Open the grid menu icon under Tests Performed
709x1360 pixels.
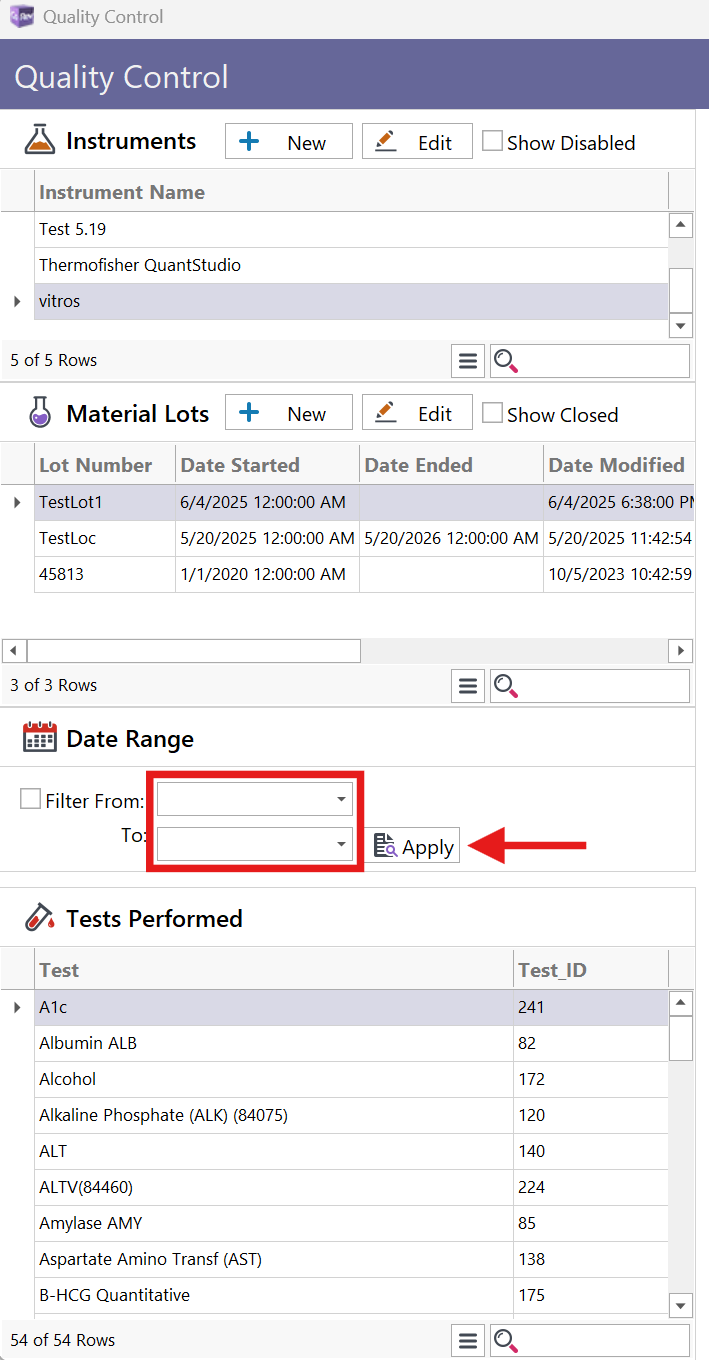(x=467, y=1341)
